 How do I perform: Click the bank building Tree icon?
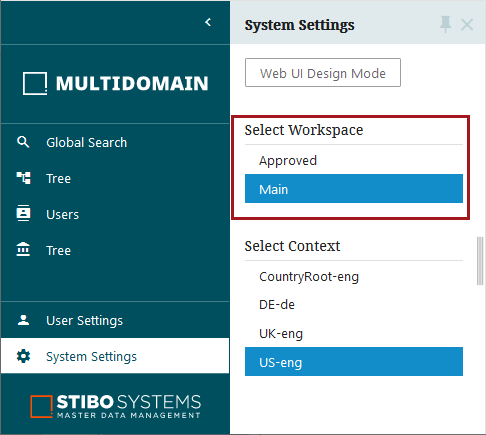pyautogui.click(x=23, y=249)
